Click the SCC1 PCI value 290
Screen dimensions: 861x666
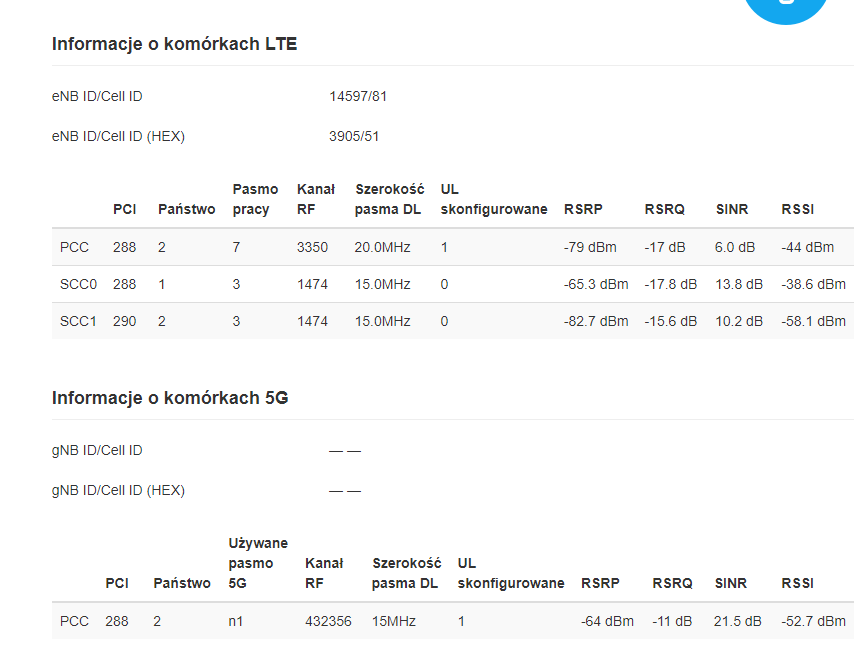(x=124, y=322)
